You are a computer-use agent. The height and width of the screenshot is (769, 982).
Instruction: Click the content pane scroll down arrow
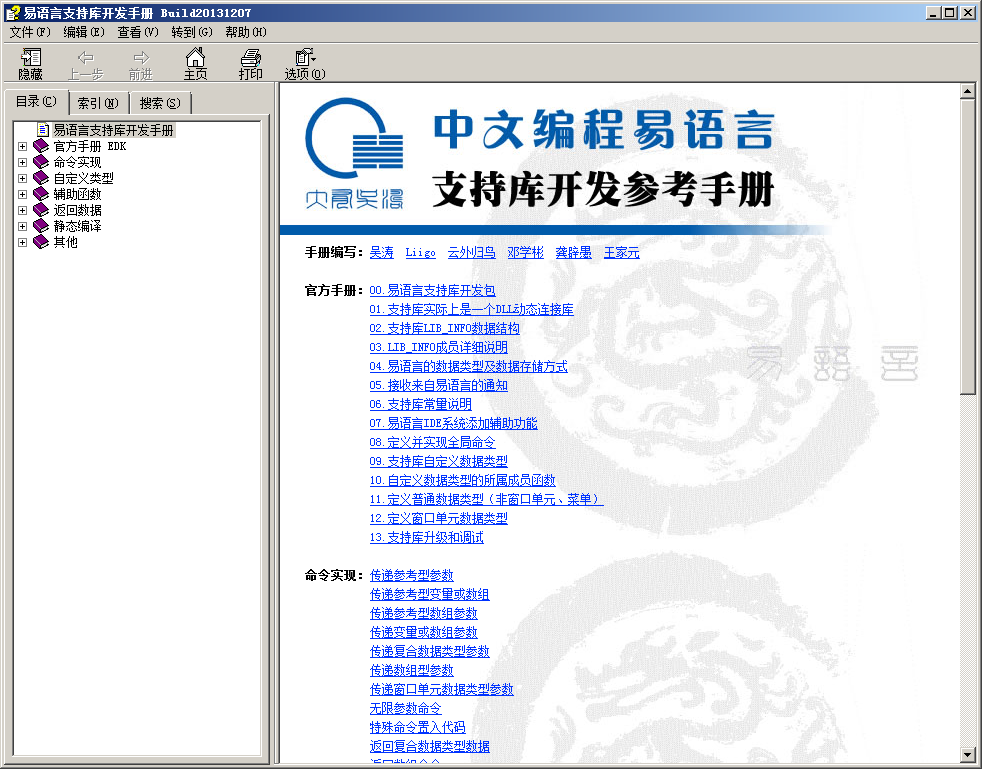click(x=968, y=755)
